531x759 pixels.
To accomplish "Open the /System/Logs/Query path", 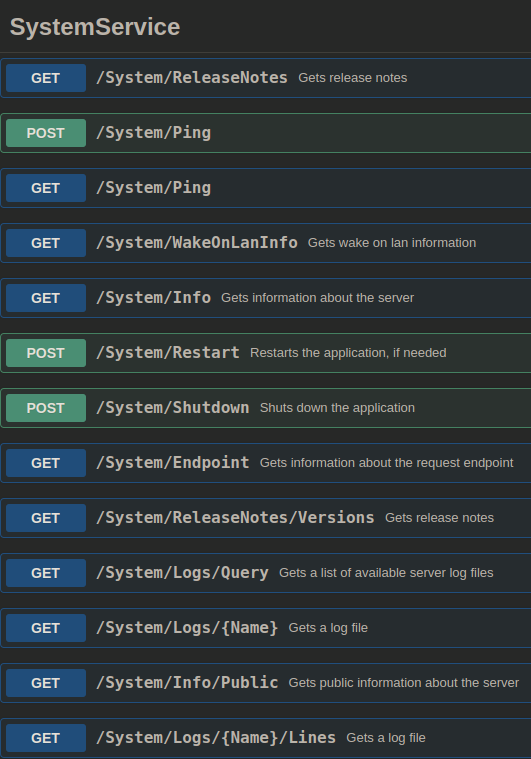I will pyautogui.click(x=182, y=573).
